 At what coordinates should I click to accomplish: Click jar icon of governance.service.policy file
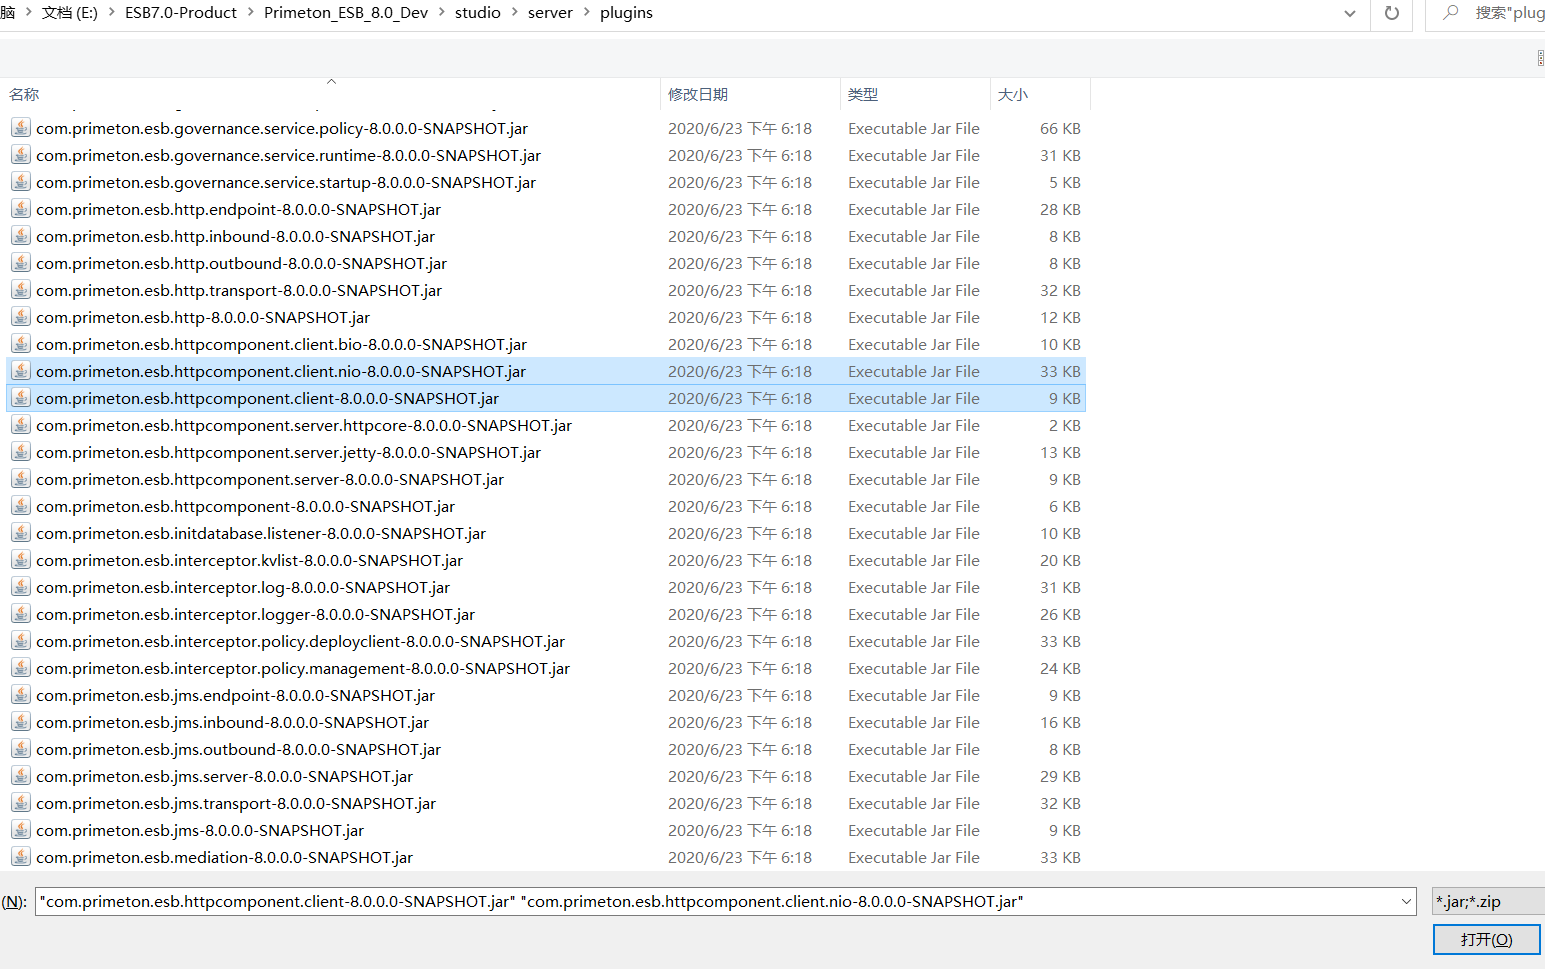click(21, 128)
